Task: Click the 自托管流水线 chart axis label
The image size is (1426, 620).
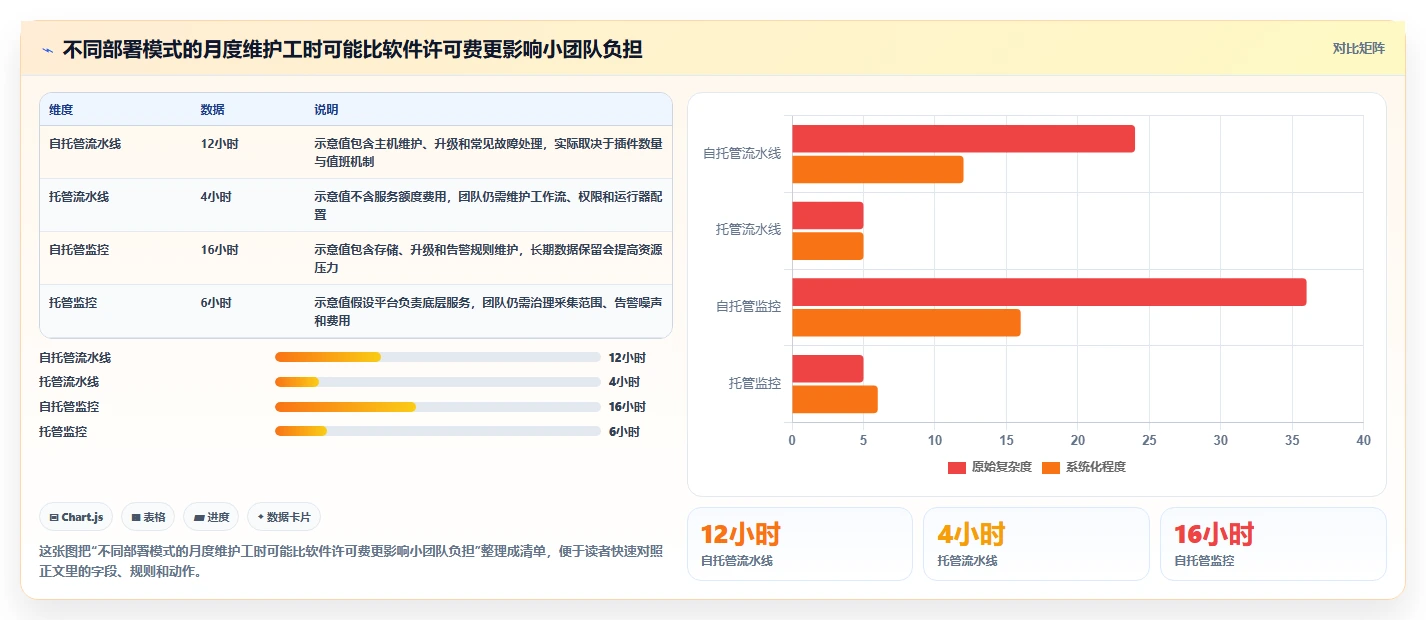Action: coord(742,154)
